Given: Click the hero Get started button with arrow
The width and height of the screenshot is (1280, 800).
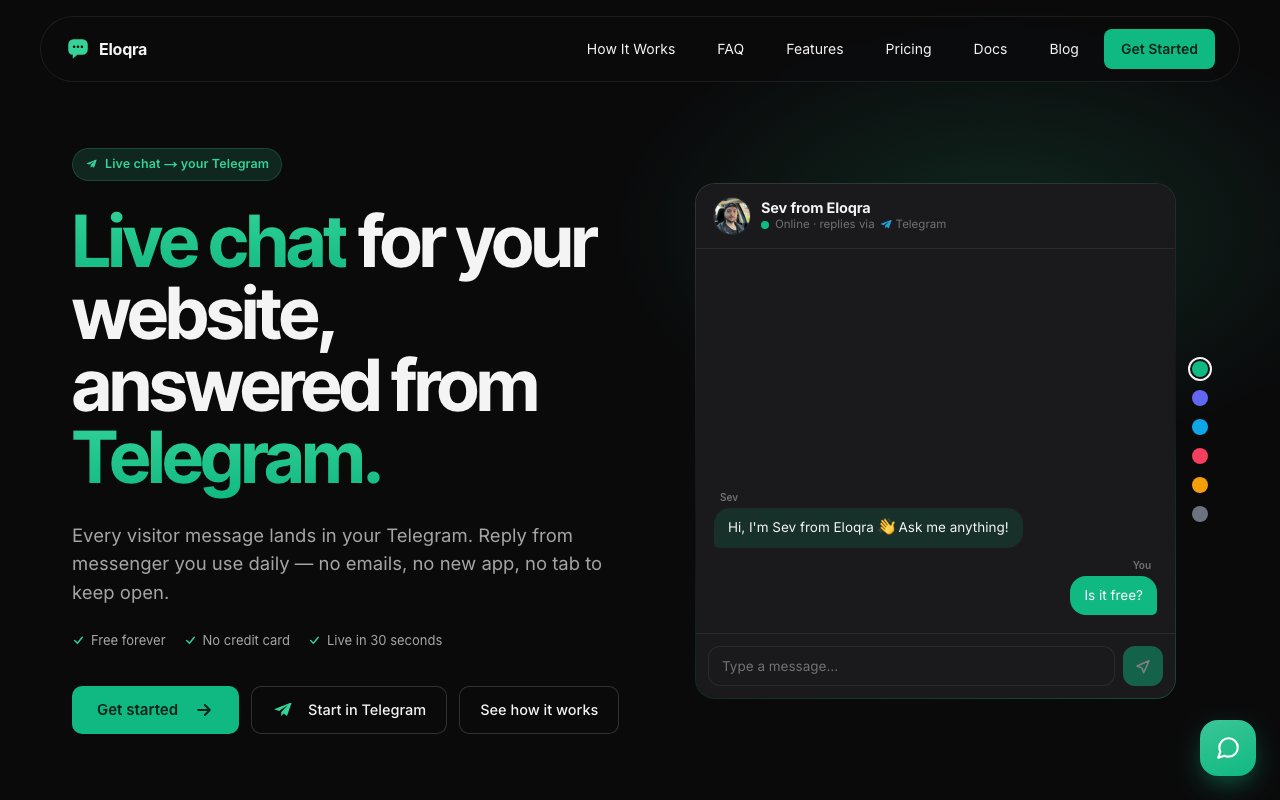Looking at the screenshot, I should point(155,710).
